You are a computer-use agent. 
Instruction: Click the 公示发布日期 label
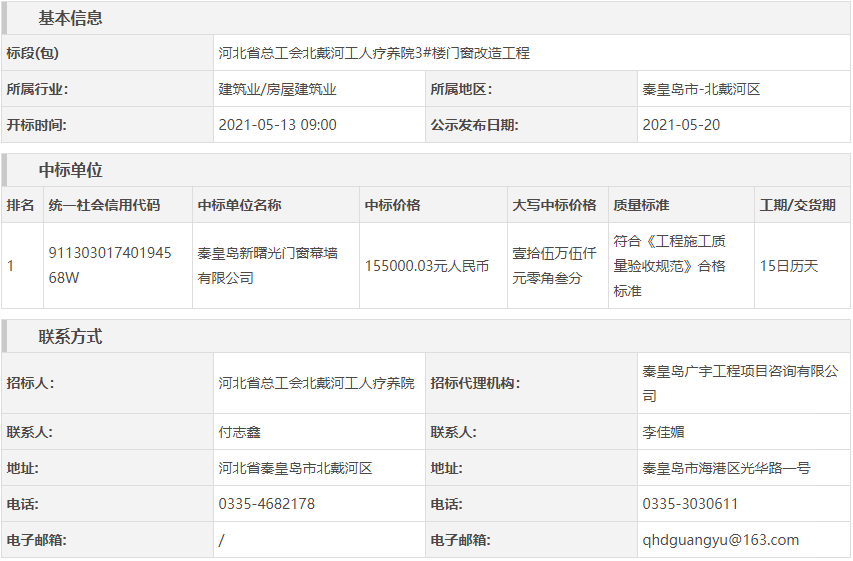474,125
